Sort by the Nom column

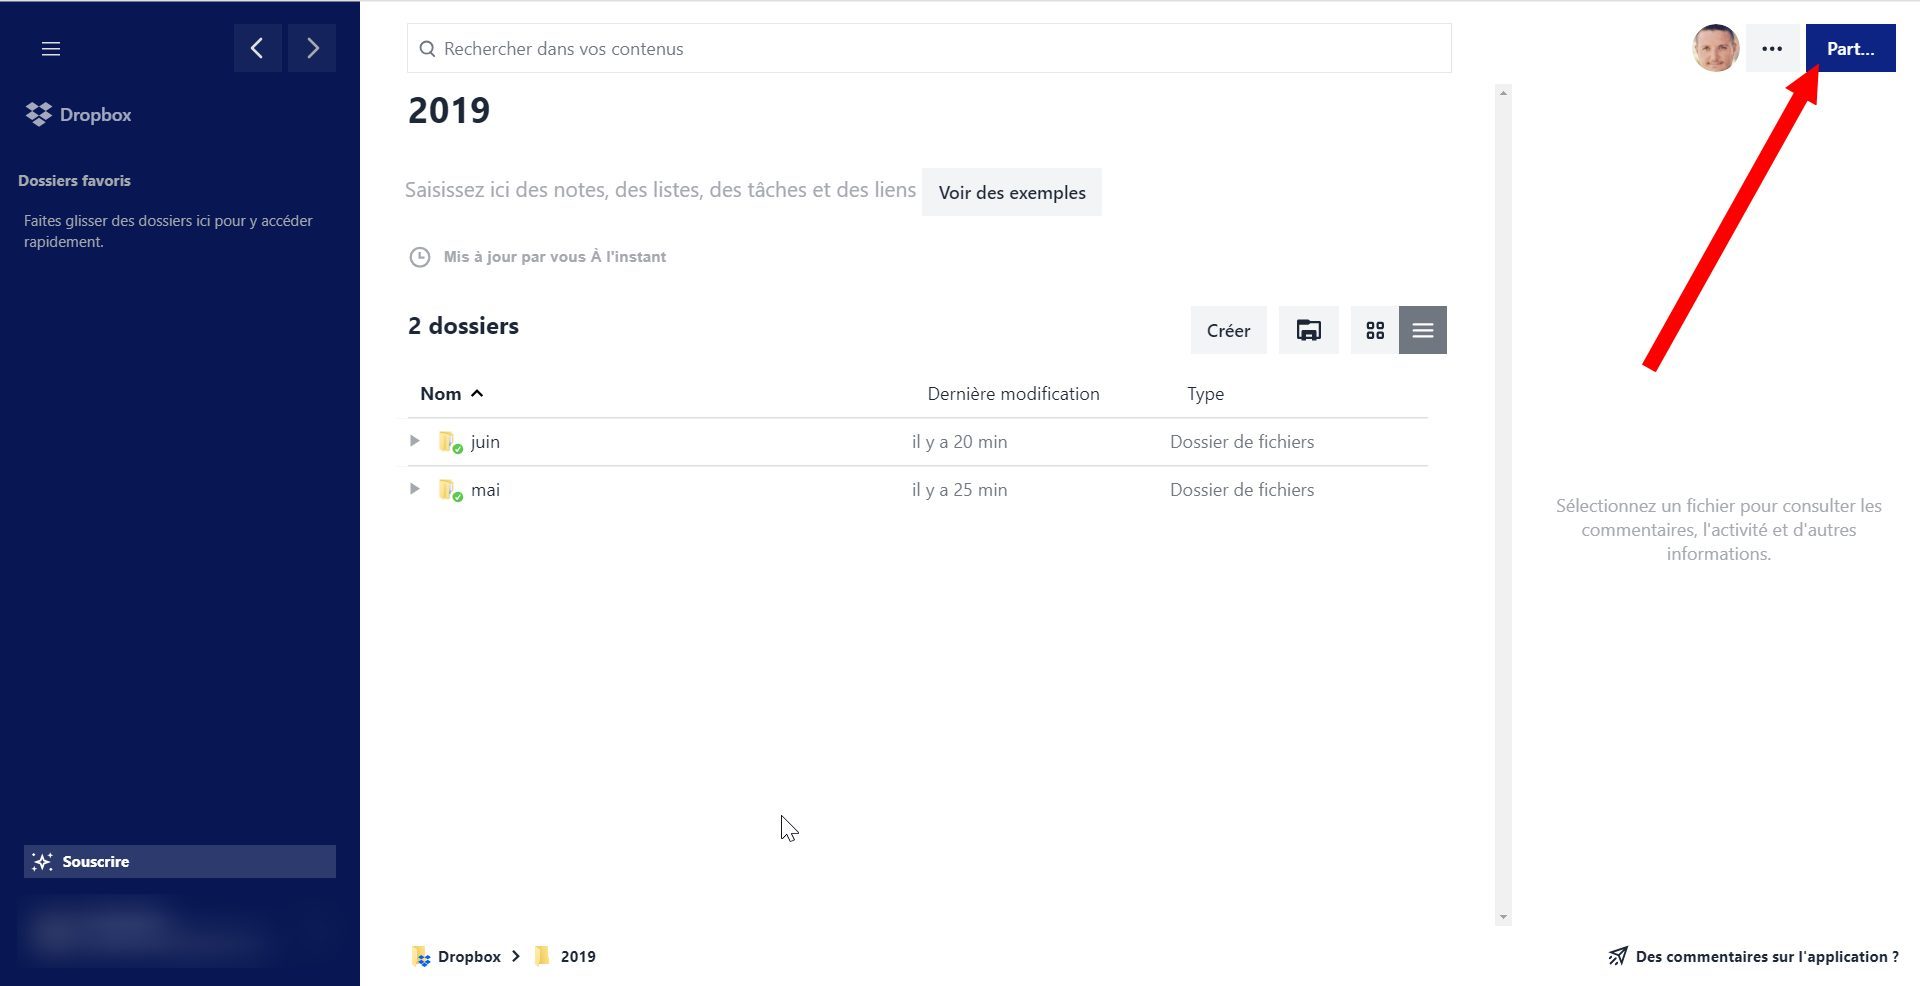coord(451,393)
